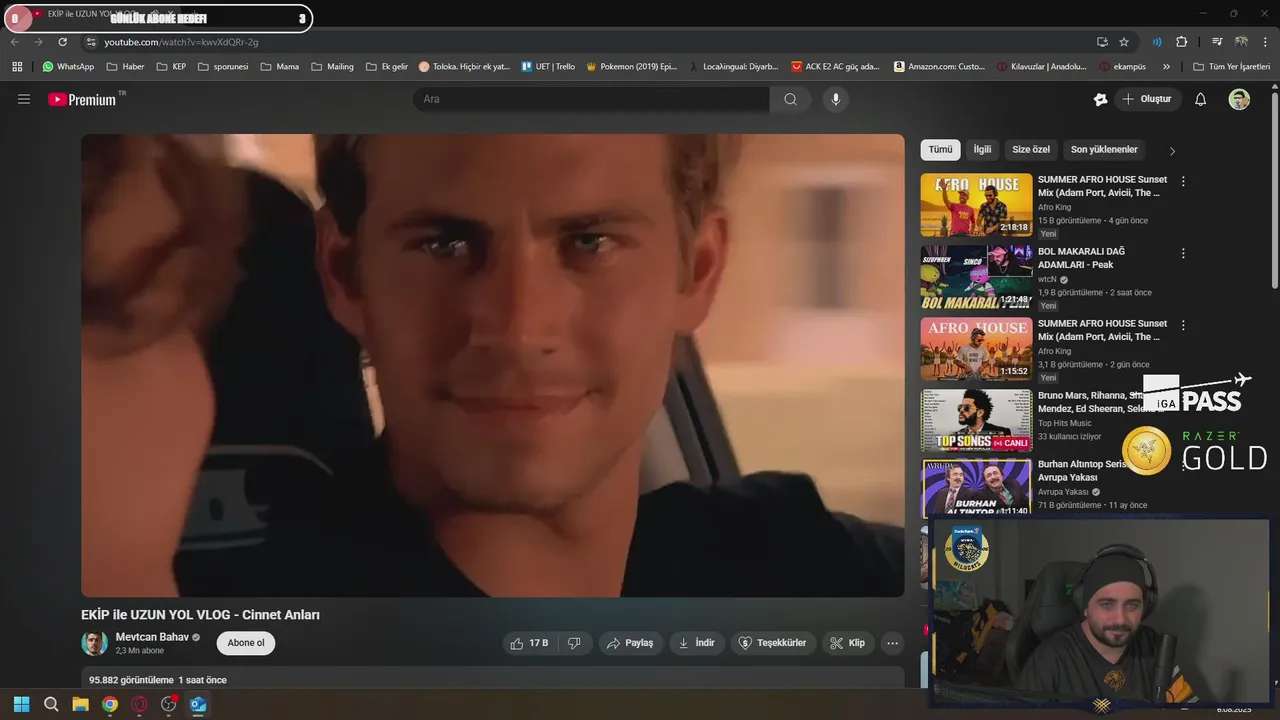Select the Size özel filter chip
The height and width of the screenshot is (720, 1280).
click(1031, 150)
